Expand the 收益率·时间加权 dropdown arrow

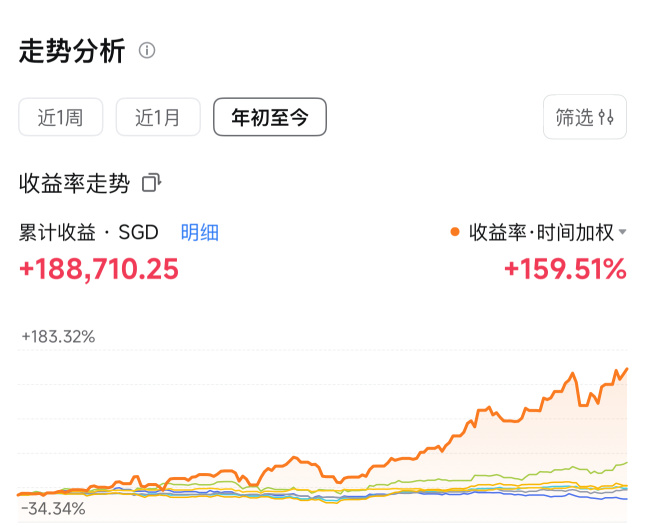[x=622, y=232]
